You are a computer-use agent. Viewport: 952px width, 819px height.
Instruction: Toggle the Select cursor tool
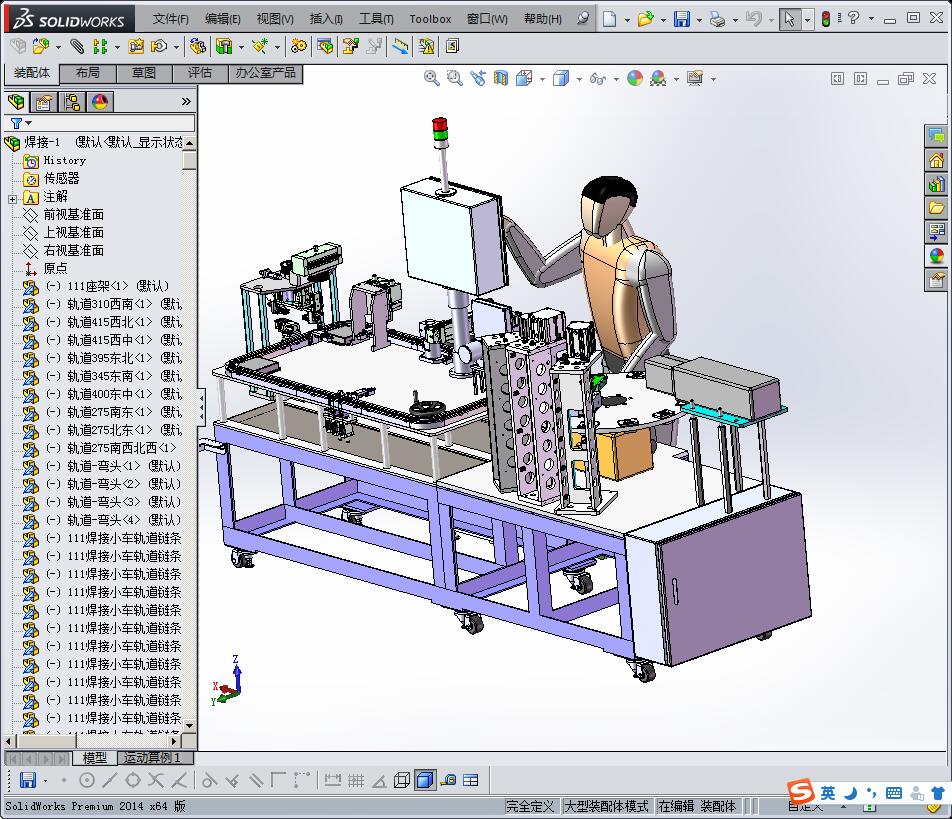pos(789,19)
